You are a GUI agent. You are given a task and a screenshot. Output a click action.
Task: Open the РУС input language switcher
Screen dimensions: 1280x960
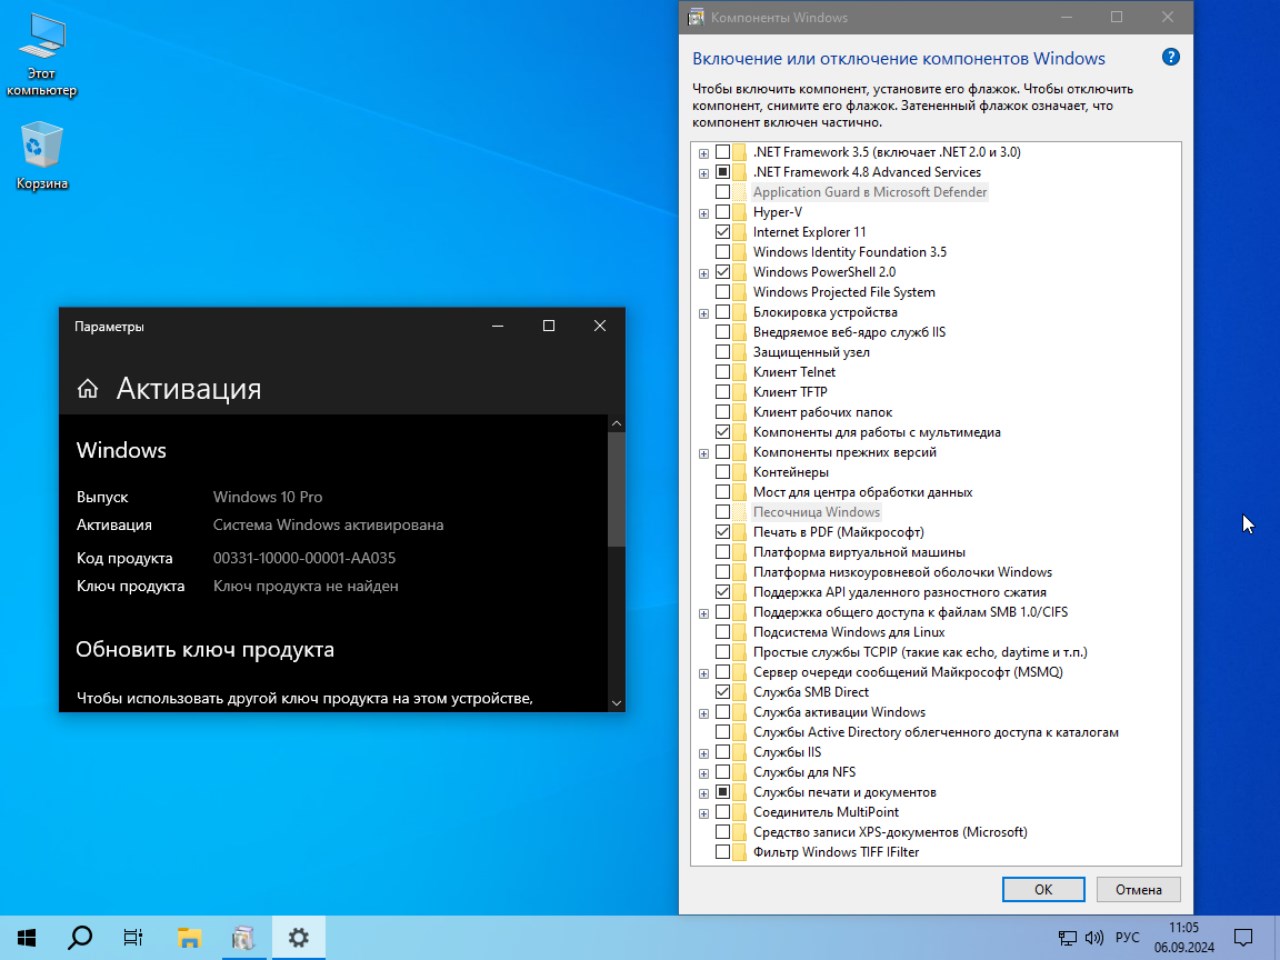[1127, 938]
